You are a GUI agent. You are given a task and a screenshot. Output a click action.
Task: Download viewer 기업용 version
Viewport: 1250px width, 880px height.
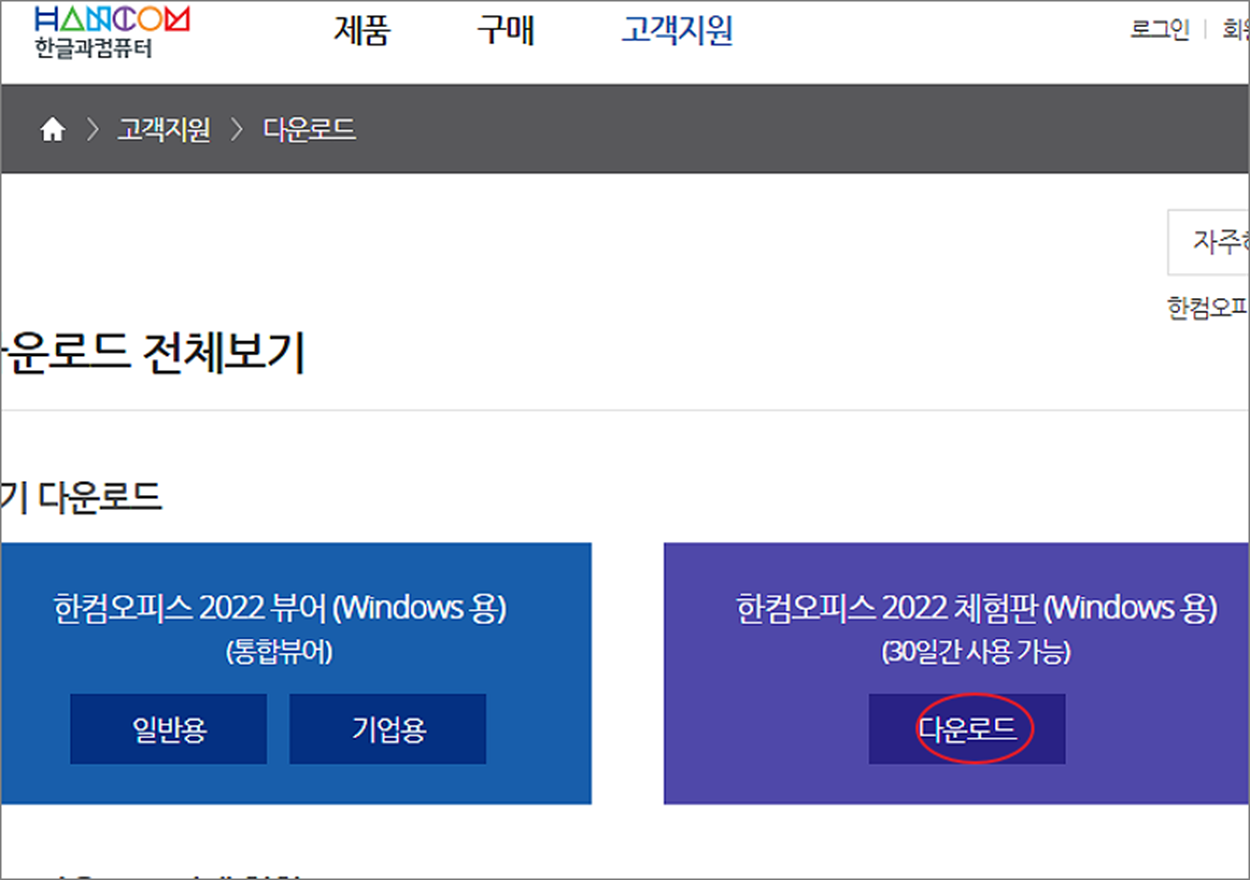[388, 729]
